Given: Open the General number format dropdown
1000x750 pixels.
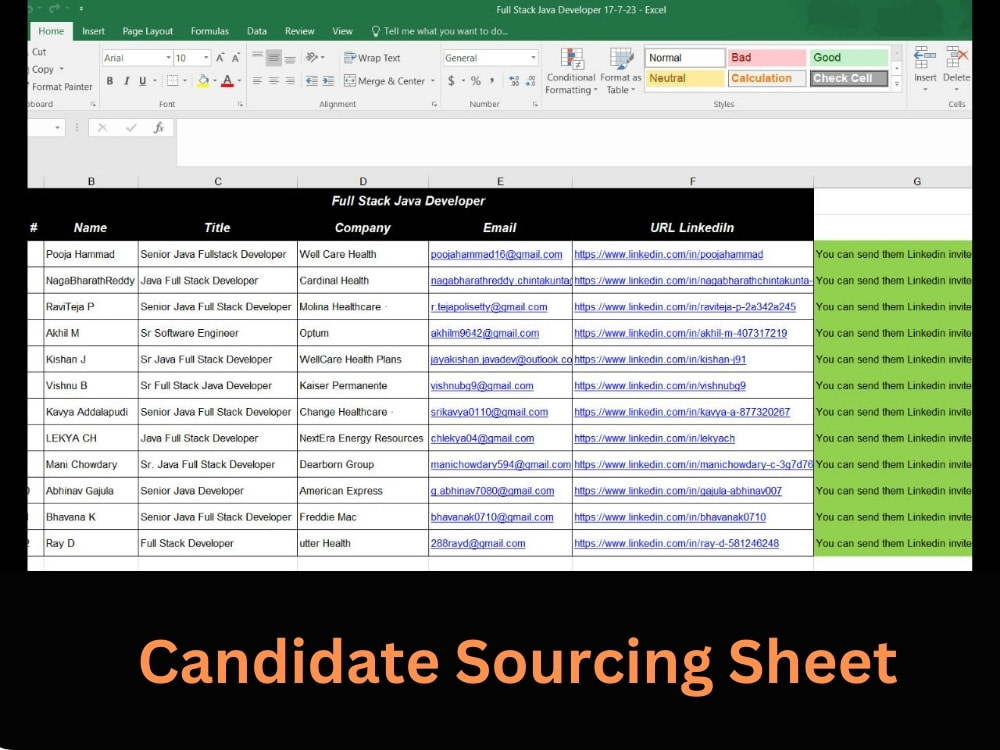Looking at the screenshot, I should tap(533, 58).
